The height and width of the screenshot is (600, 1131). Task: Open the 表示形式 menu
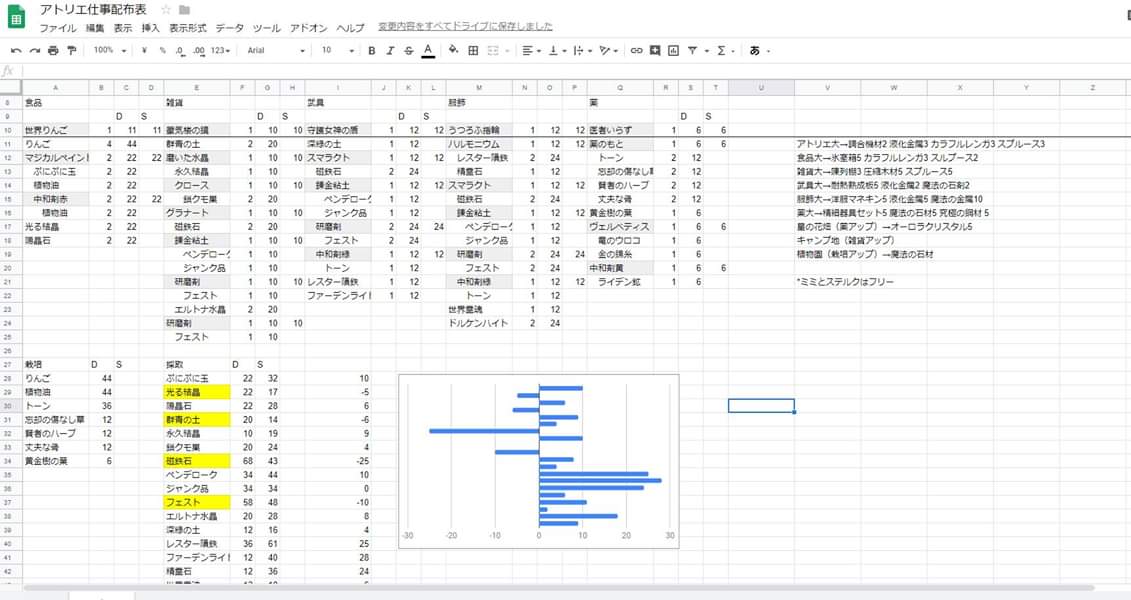[x=188, y=28]
